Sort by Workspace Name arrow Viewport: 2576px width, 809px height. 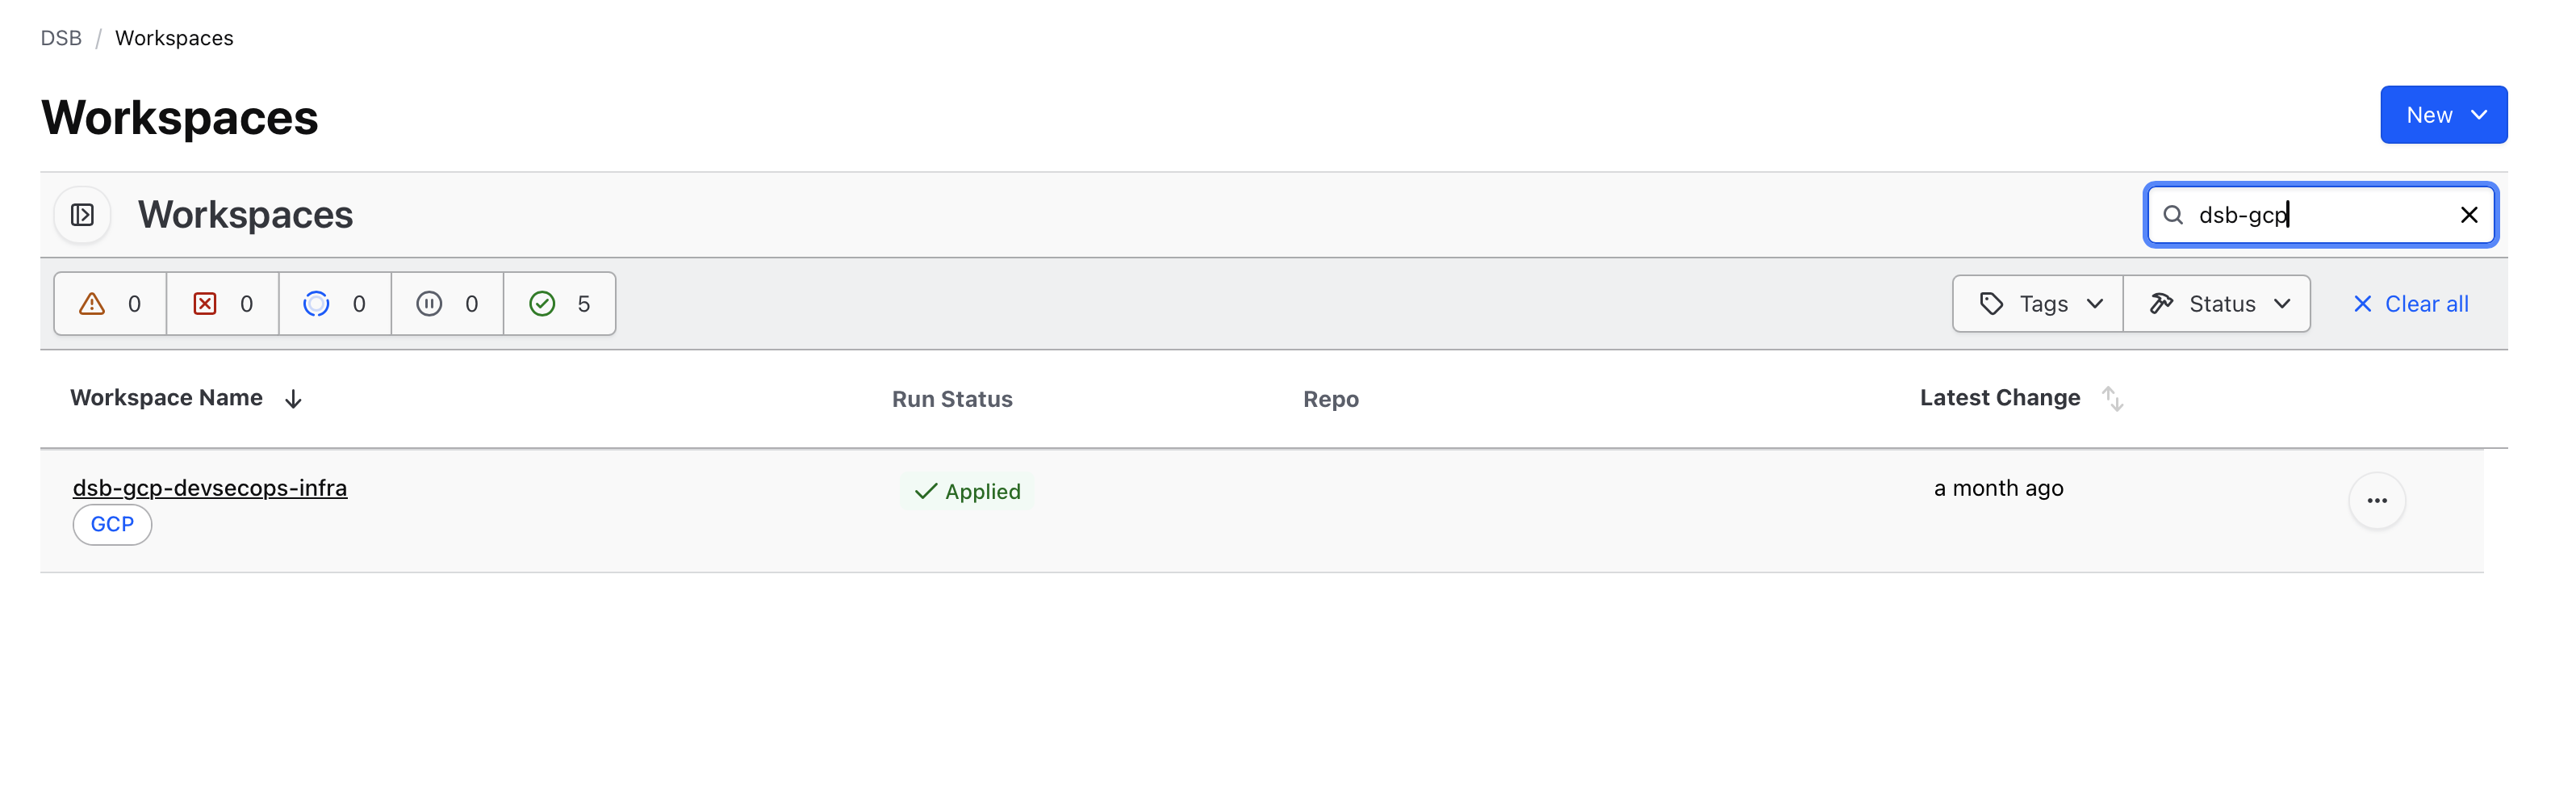(293, 399)
